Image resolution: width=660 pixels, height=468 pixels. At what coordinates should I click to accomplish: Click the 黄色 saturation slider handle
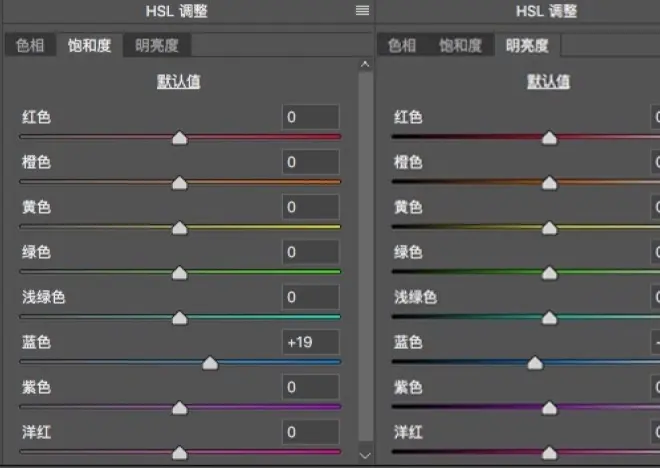pyautogui.click(x=180, y=228)
